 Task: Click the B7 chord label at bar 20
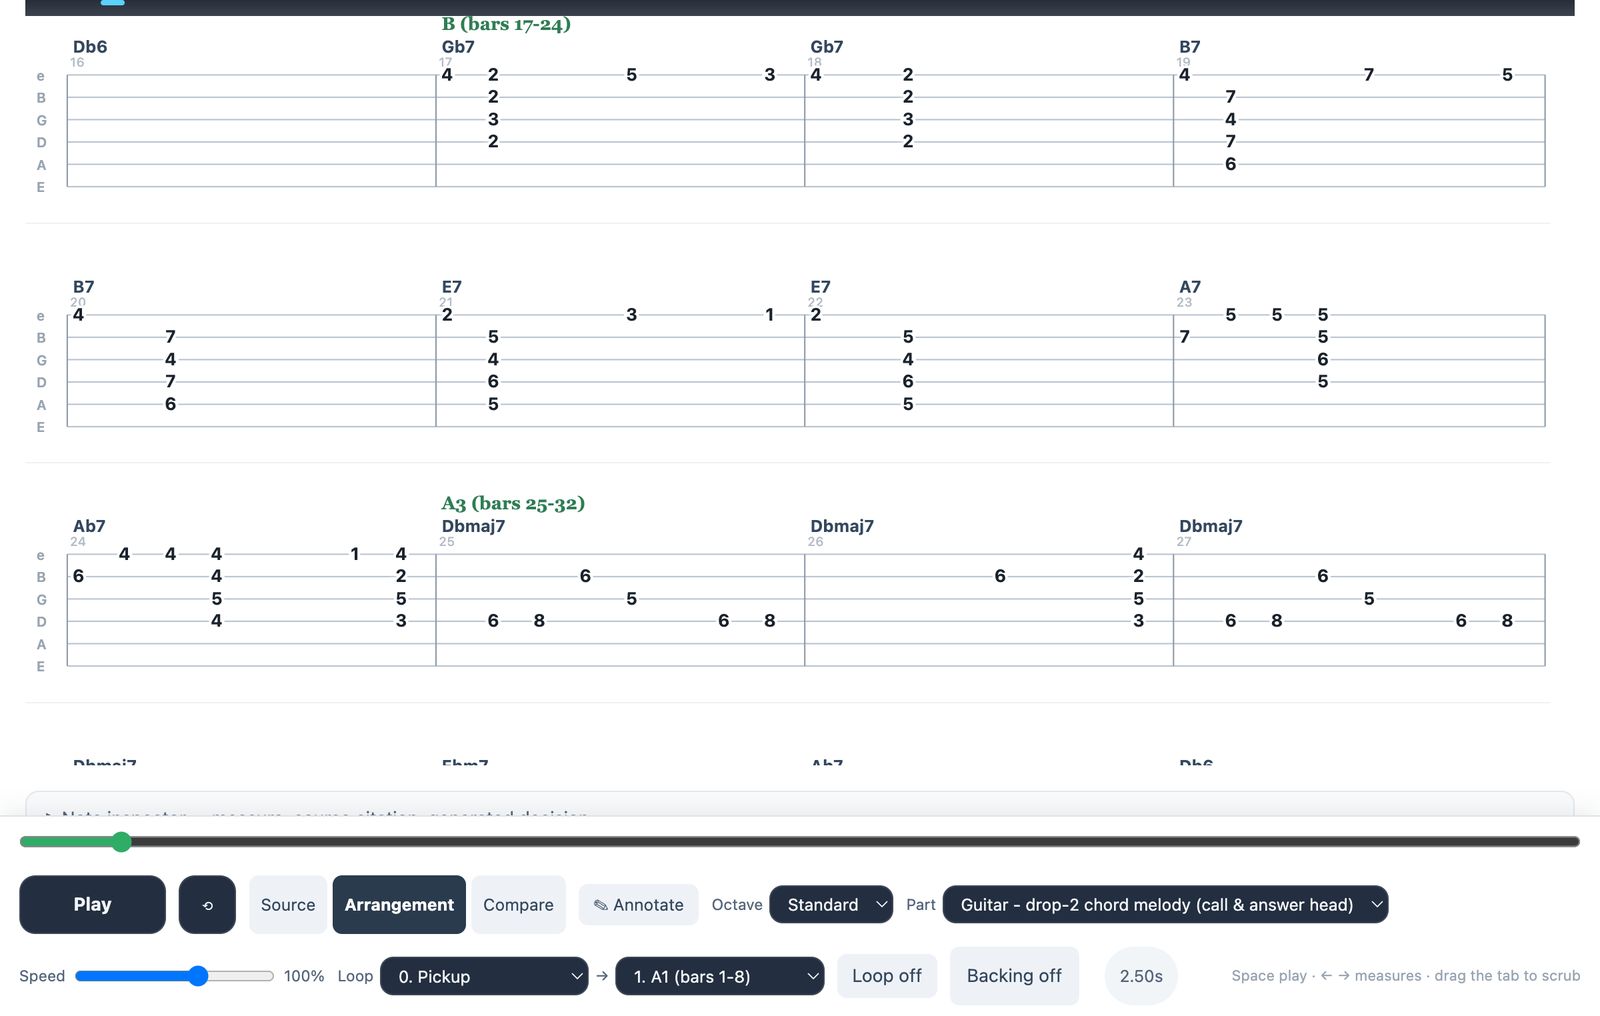[84, 287]
